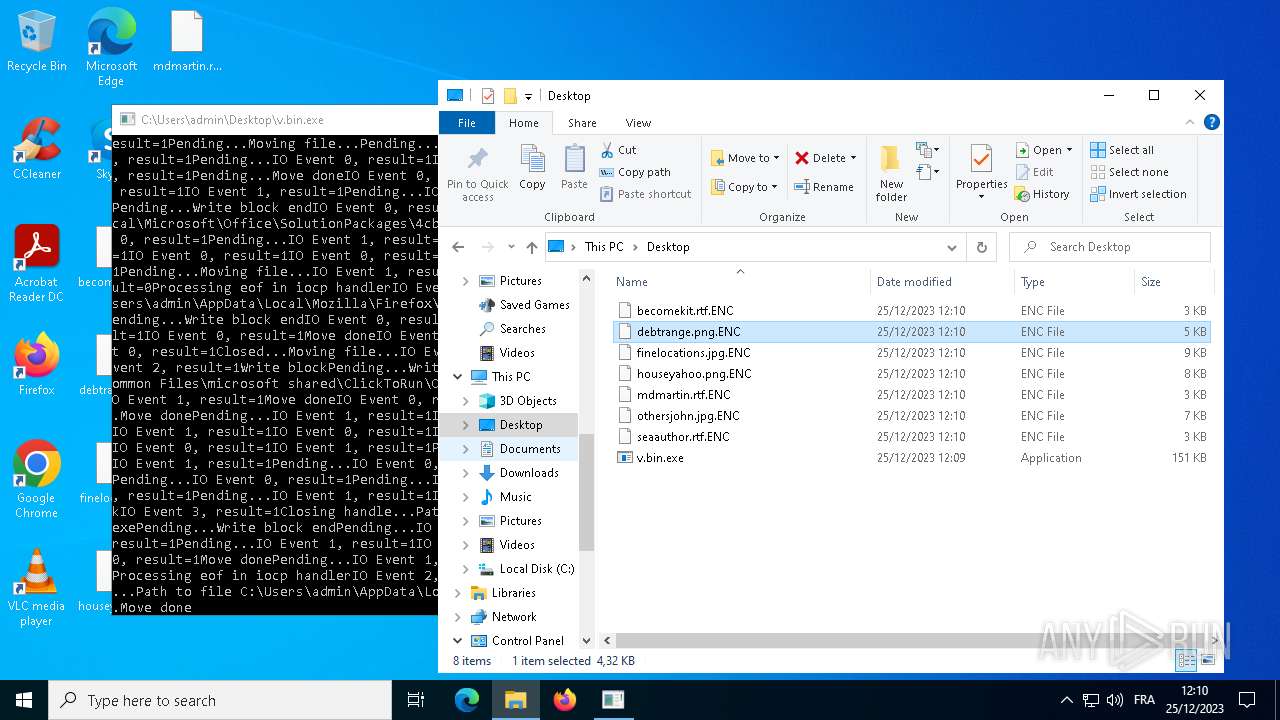Open Task View on taskbar
This screenshot has width=1280, height=720.
[416, 700]
